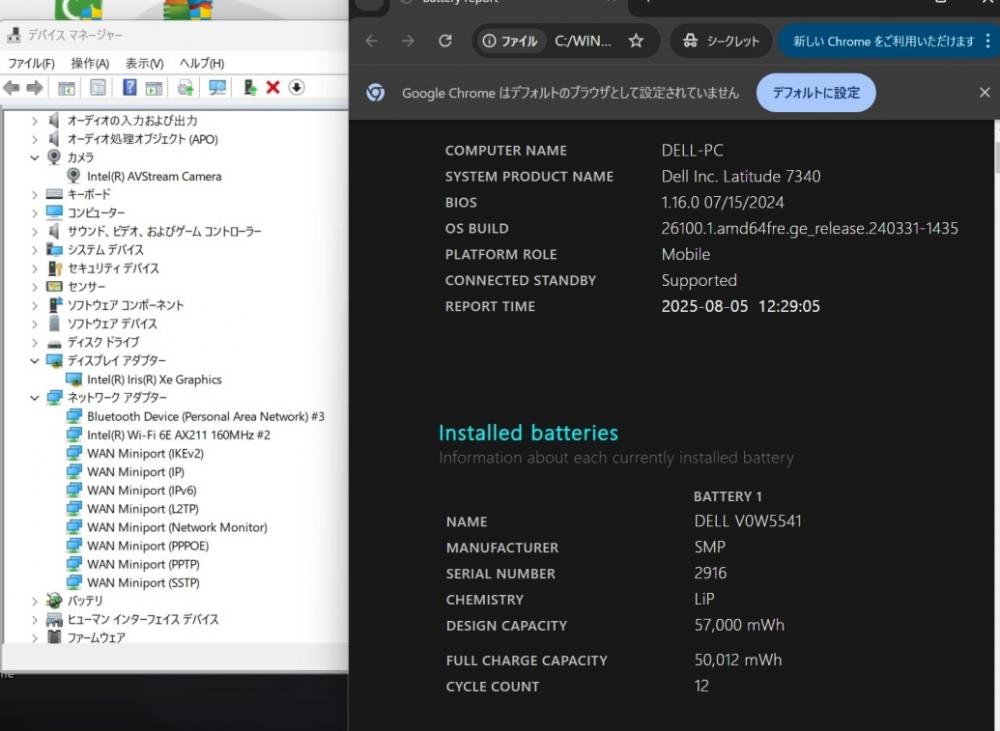This screenshot has width=1000, height=731.
Task: Select WAN Miniport (Network Monitor) device
Action: coord(177,528)
